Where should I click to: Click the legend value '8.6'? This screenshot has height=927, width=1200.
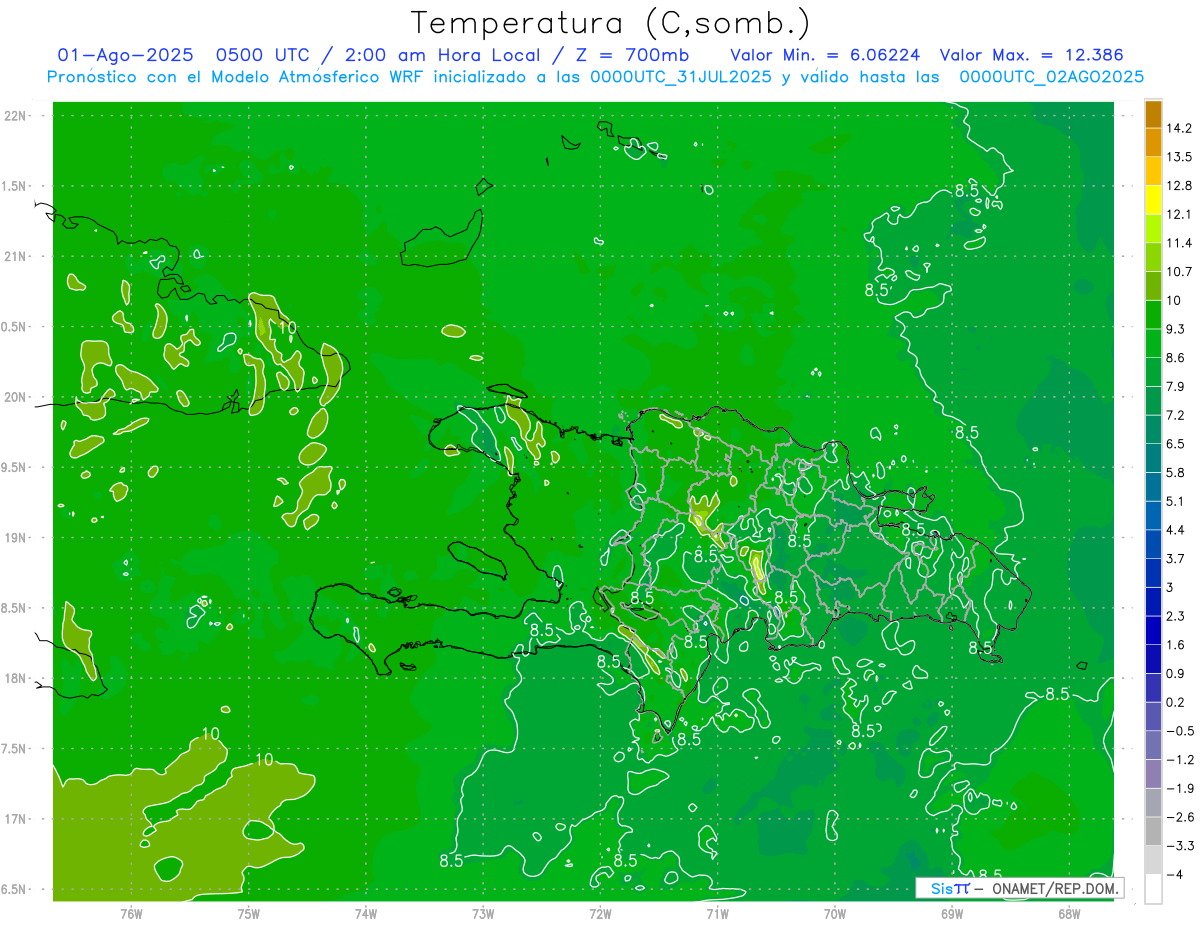click(x=1176, y=358)
